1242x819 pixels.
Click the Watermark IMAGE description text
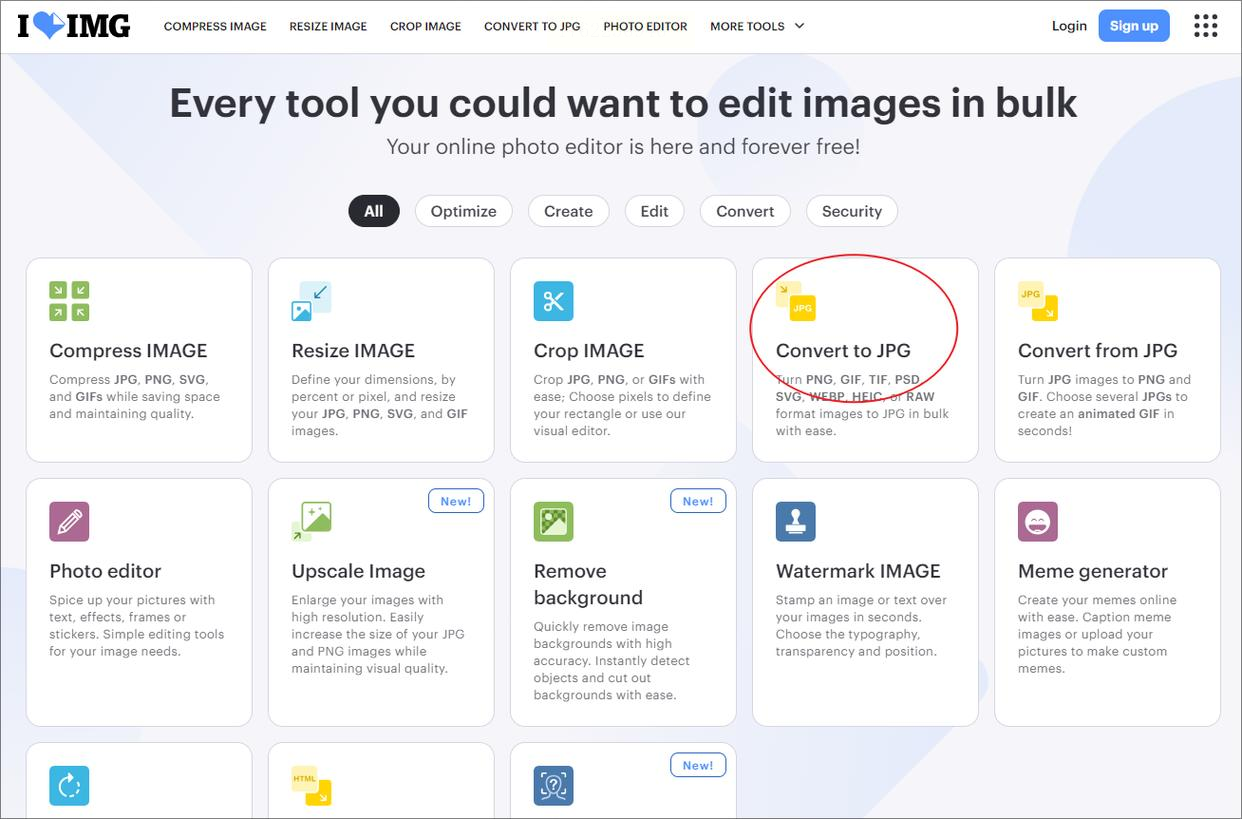(861, 626)
